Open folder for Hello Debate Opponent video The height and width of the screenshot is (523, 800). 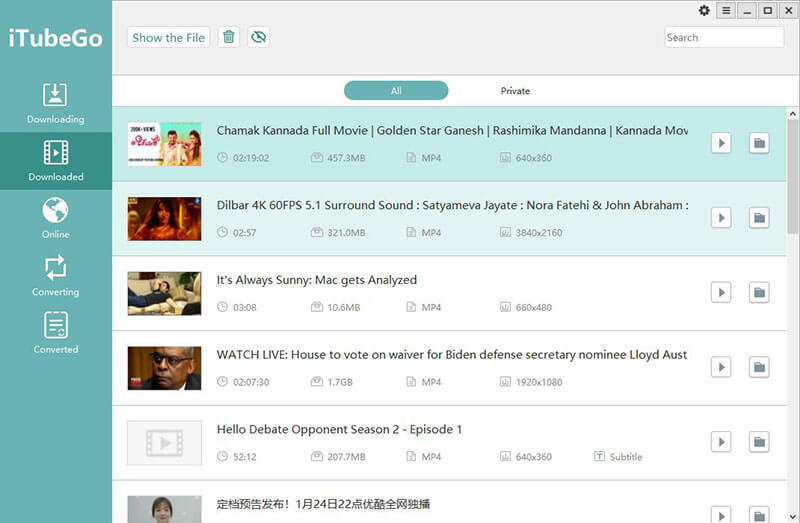[759, 442]
